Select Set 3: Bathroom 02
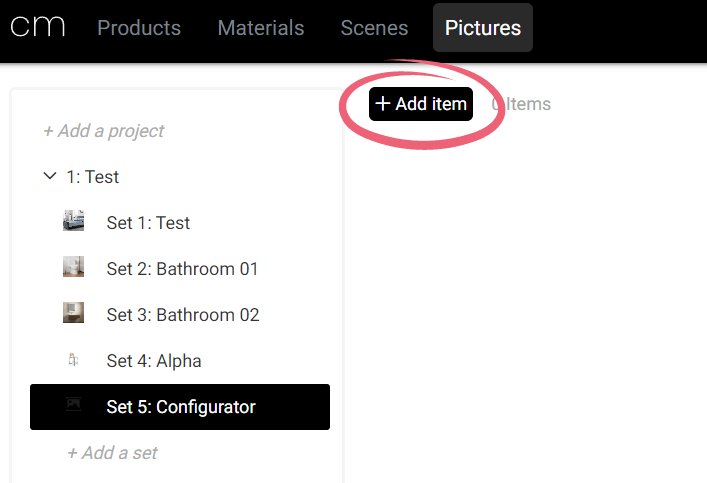Screen dimensions: 707x483 tap(183, 315)
